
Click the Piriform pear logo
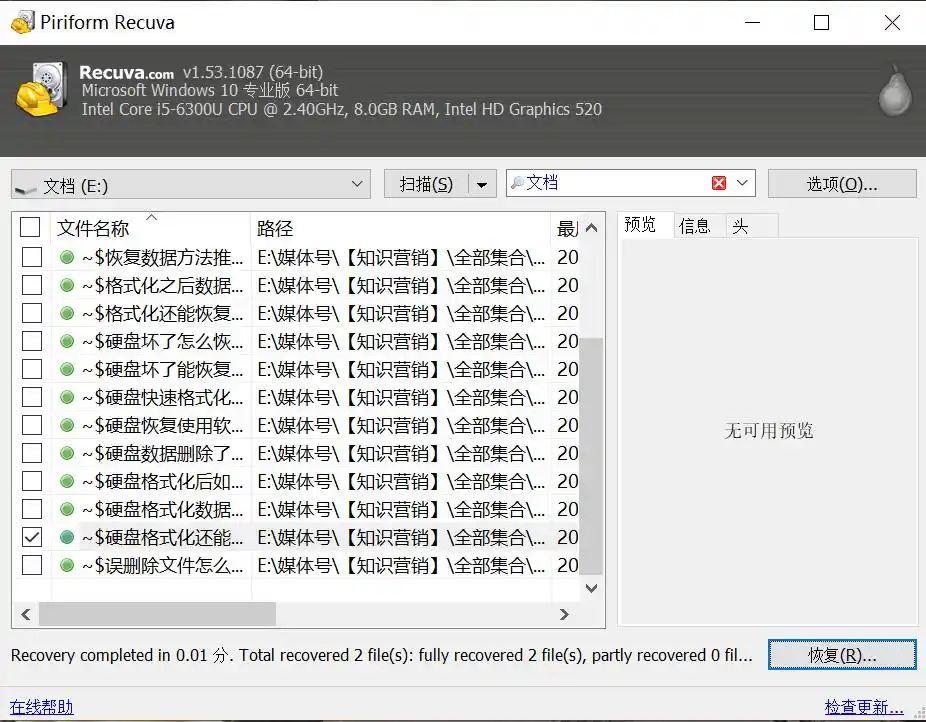pos(895,90)
